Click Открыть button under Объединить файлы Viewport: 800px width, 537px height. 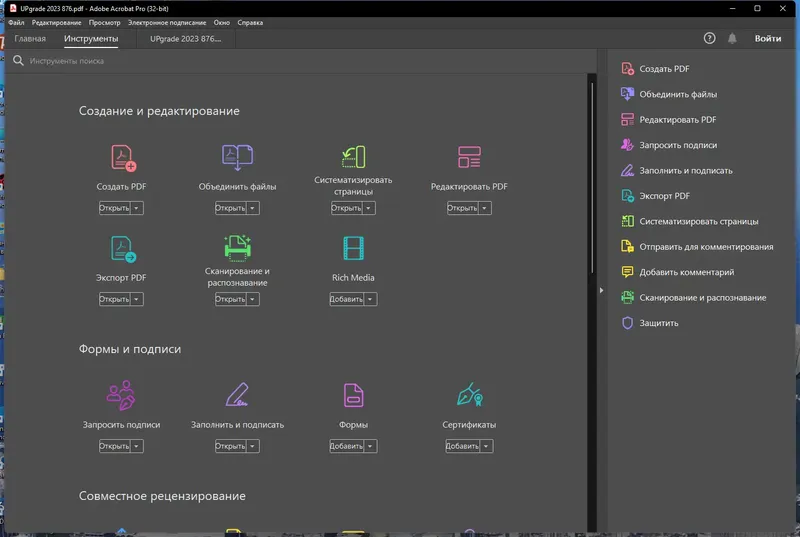(231, 208)
